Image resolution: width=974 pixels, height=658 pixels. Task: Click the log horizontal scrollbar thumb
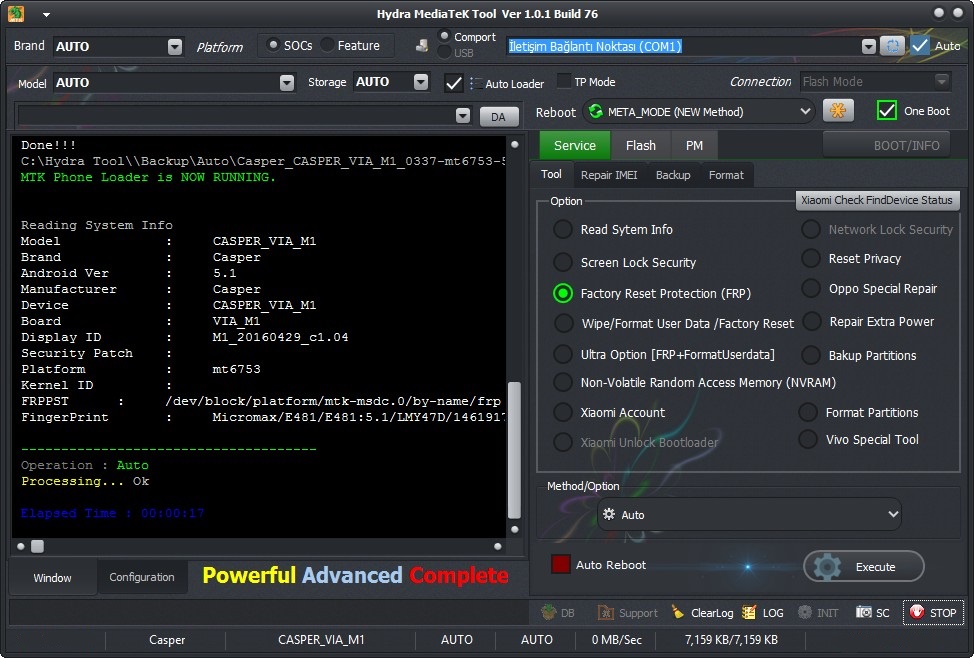[38, 546]
